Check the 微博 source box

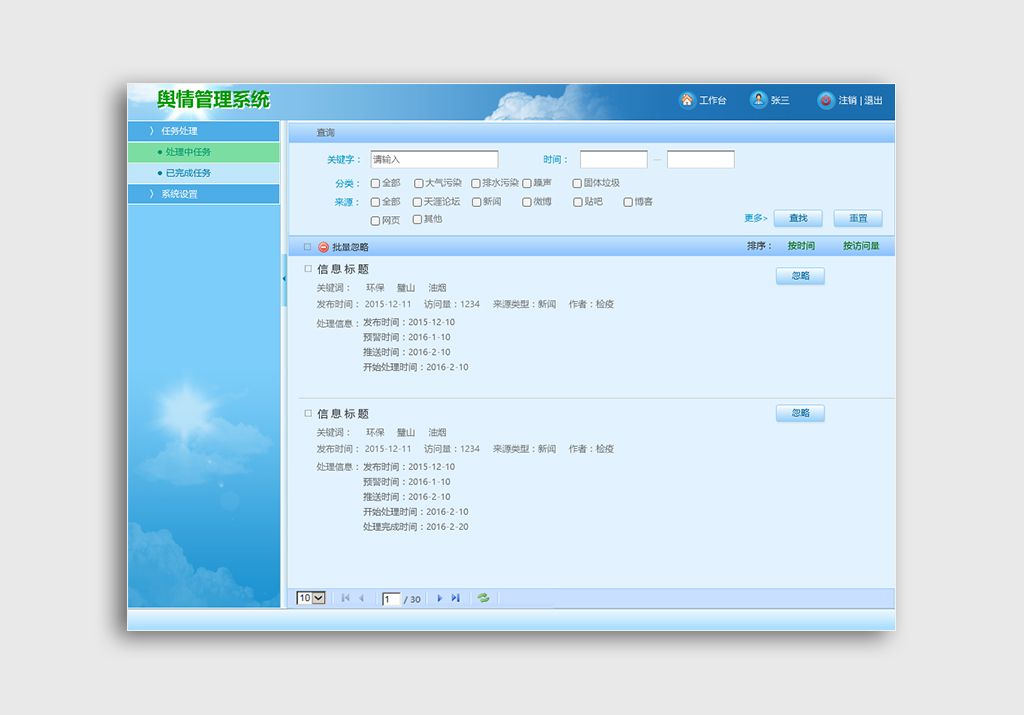click(526, 202)
